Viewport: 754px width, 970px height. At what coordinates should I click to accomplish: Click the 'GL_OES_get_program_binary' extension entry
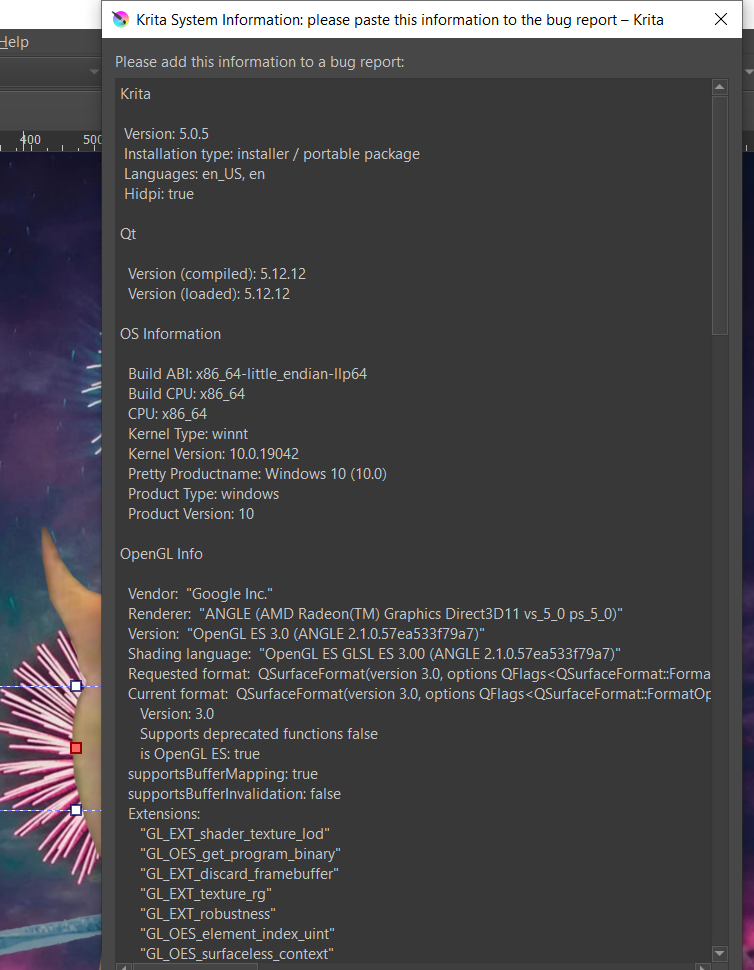tap(240, 854)
